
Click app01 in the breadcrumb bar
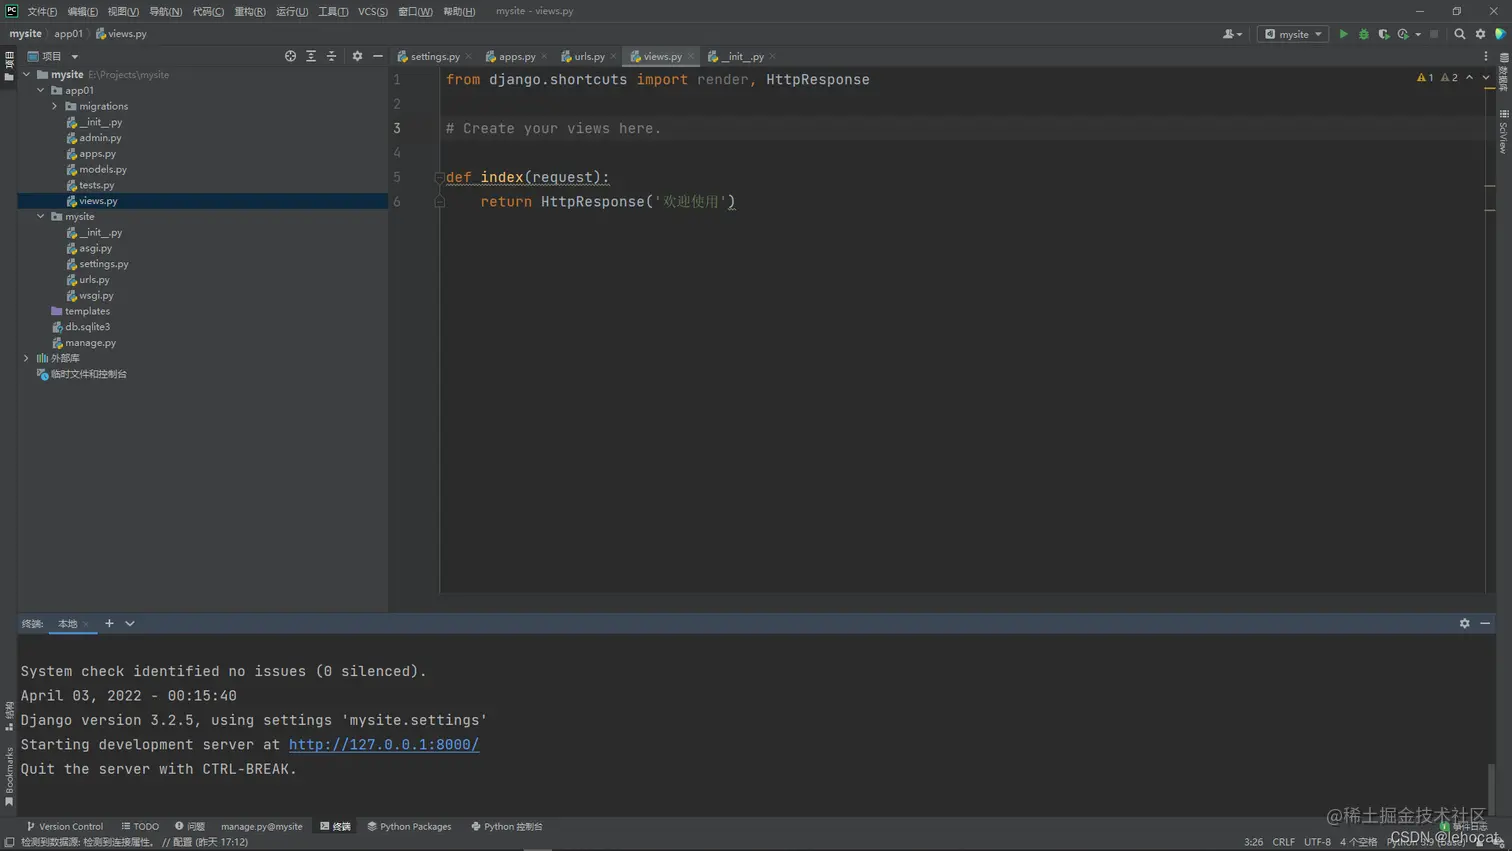click(x=68, y=33)
